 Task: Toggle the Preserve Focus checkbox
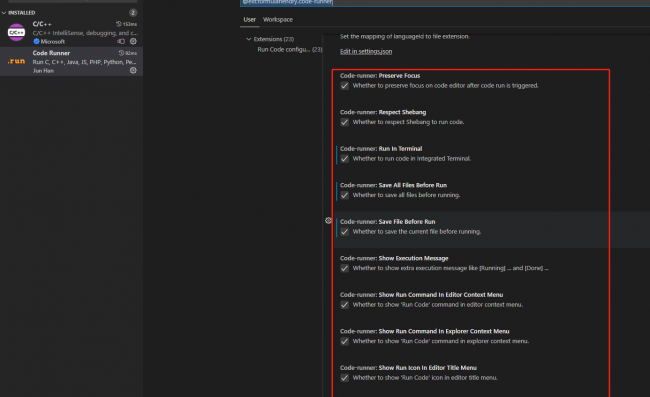[x=344, y=86]
